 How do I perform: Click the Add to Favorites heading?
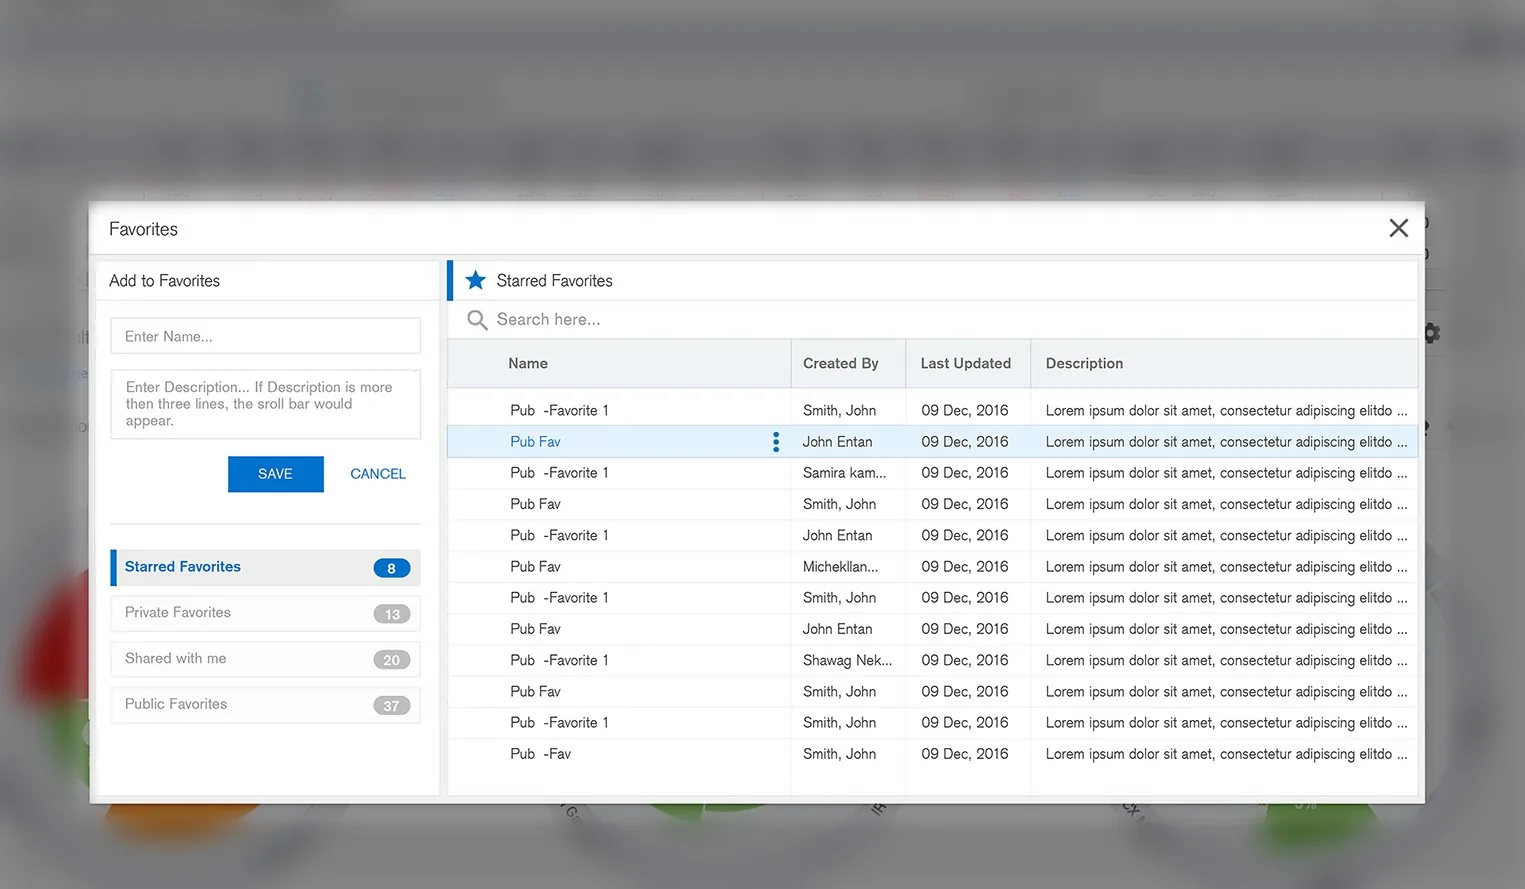point(164,281)
